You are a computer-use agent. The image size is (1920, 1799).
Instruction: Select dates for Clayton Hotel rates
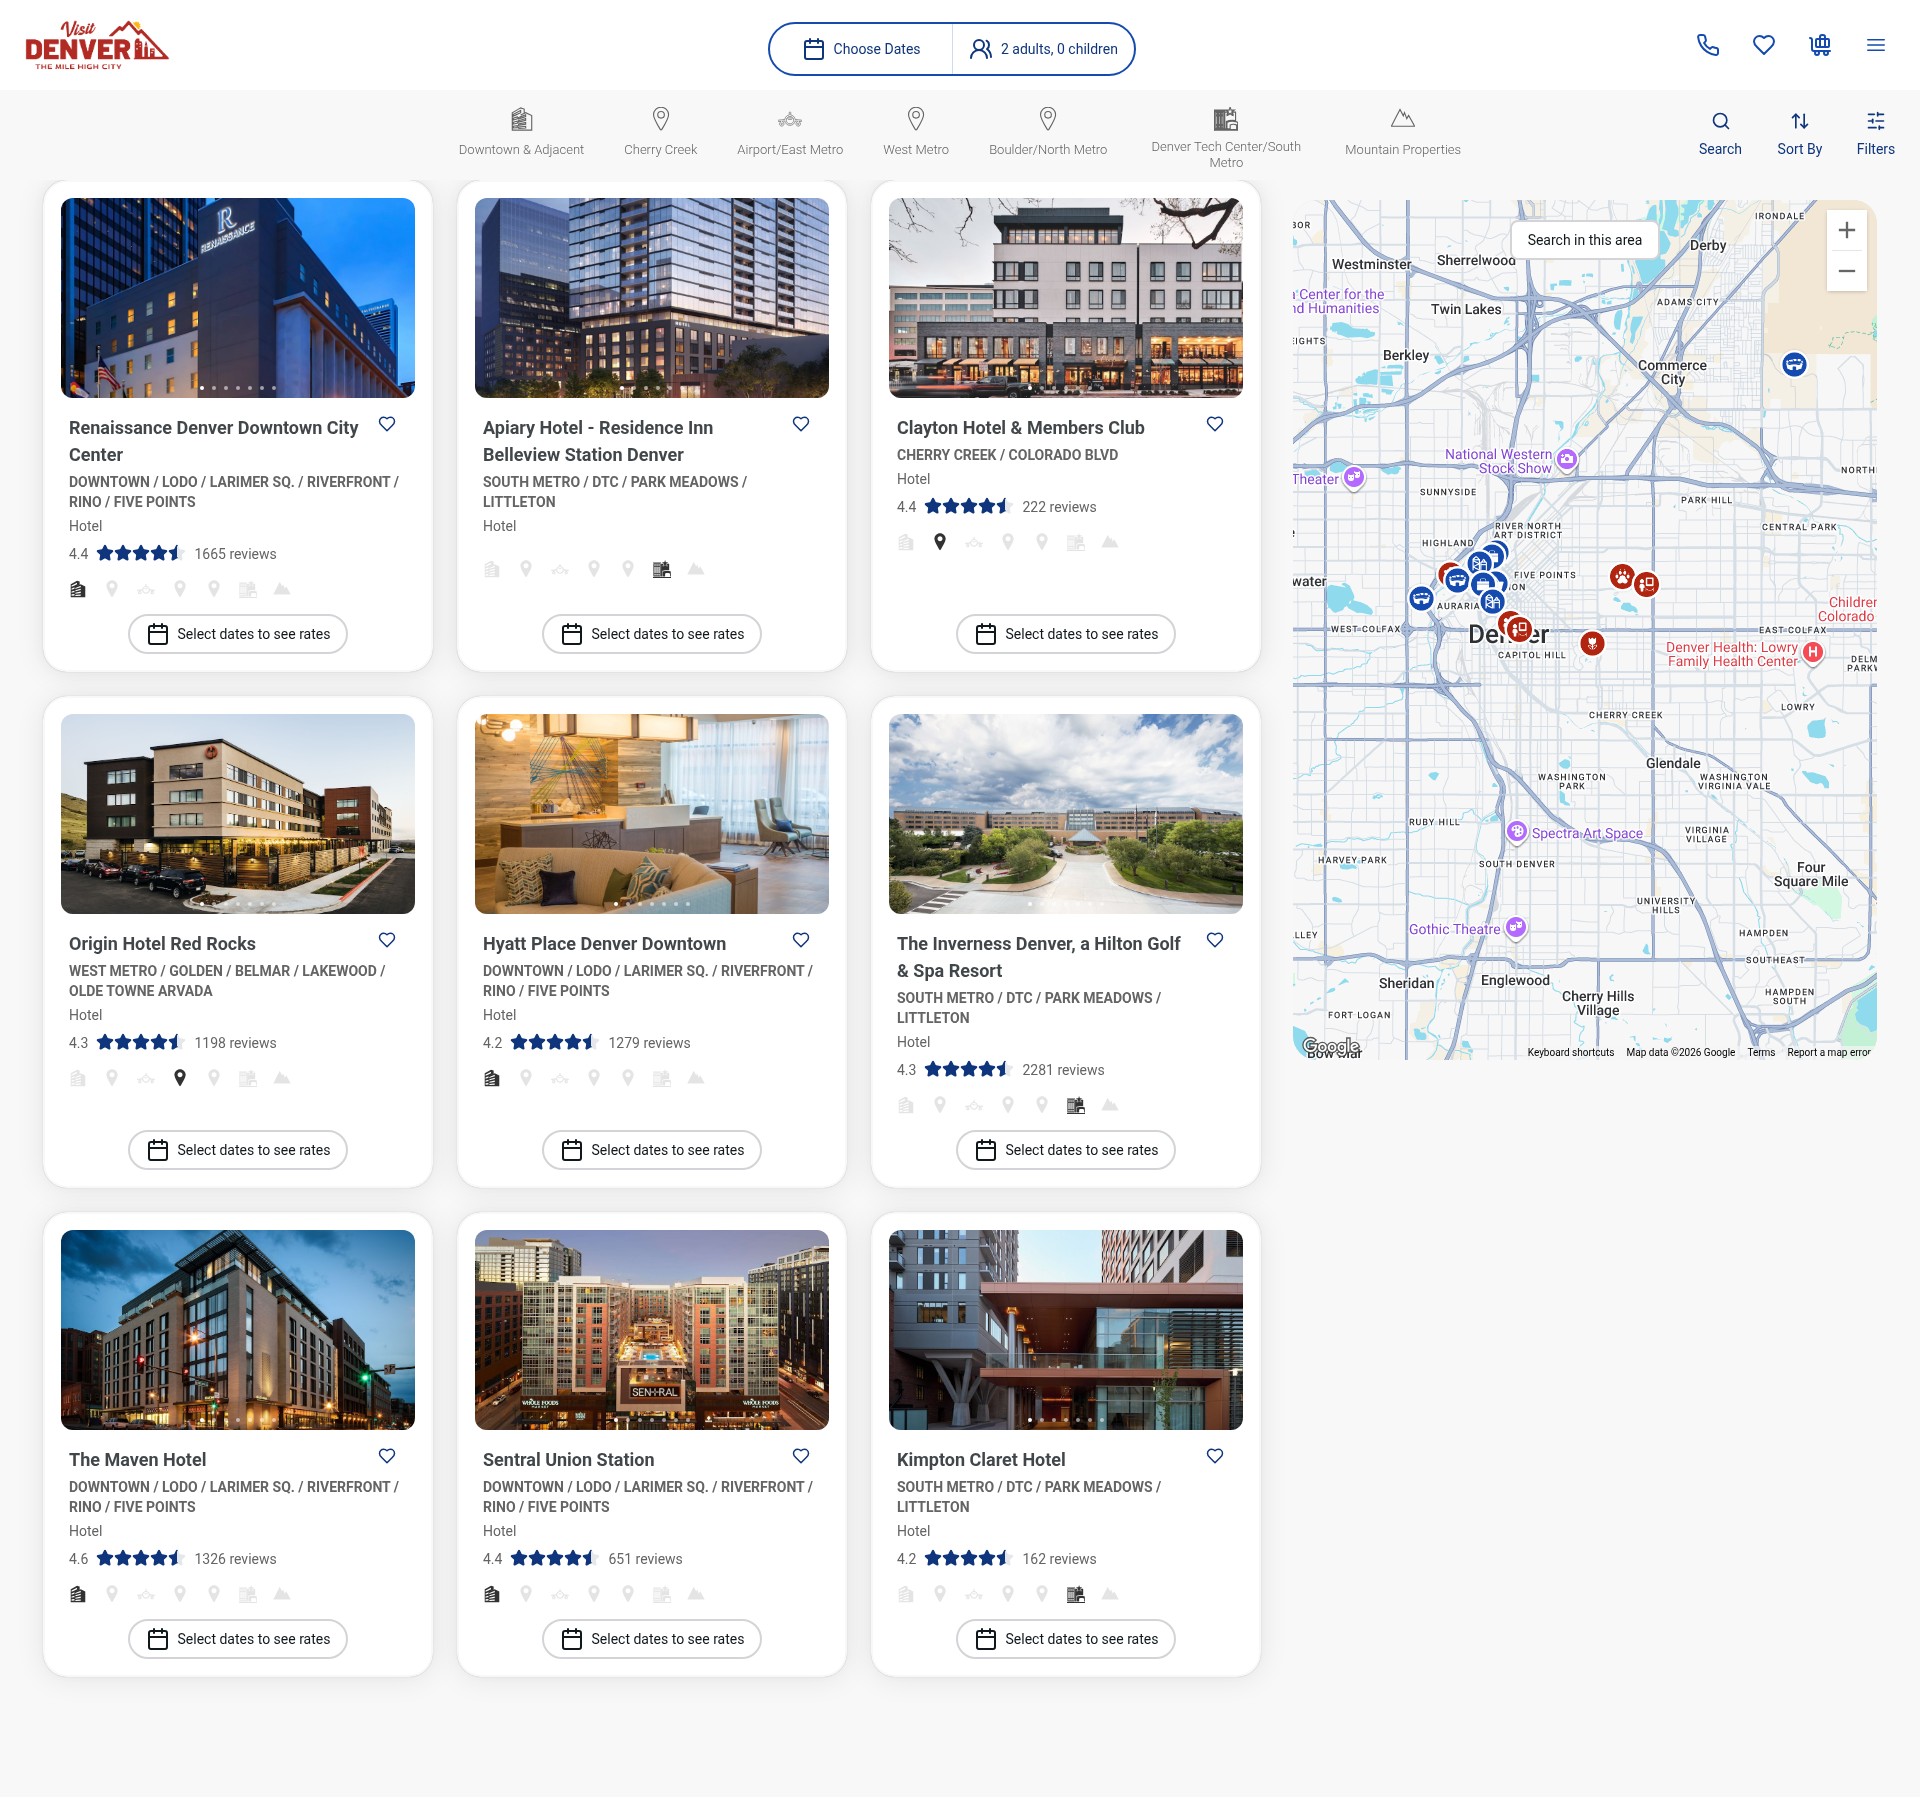[1066, 634]
